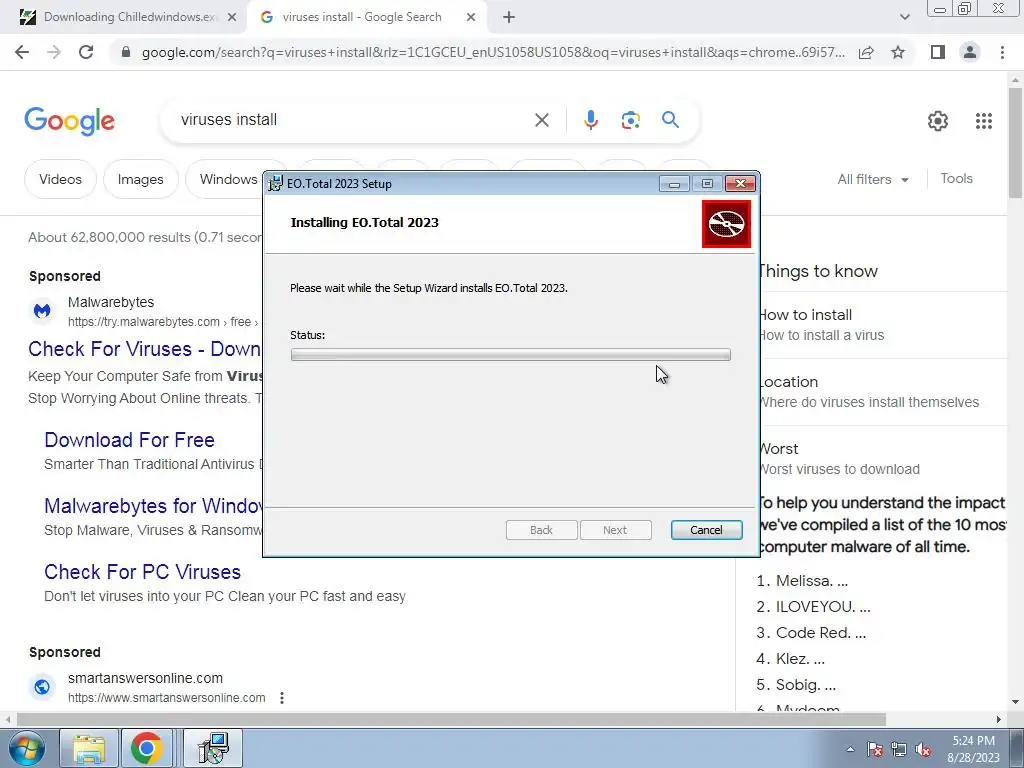Viewport: 1024px width, 768px height.
Task: Click the EO.Total 2023 Setup title bar icon
Action: pyautogui.click(x=276, y=184)
